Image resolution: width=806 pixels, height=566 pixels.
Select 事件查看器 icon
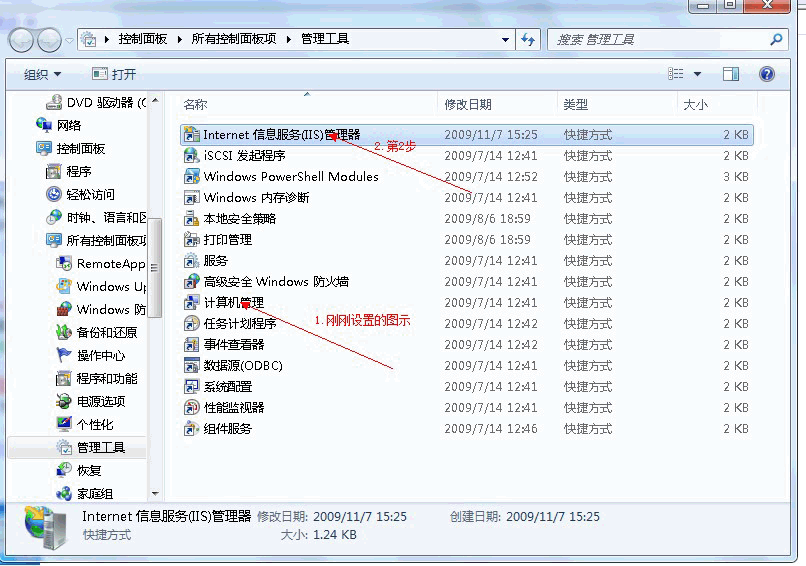(x=191, y=345)
